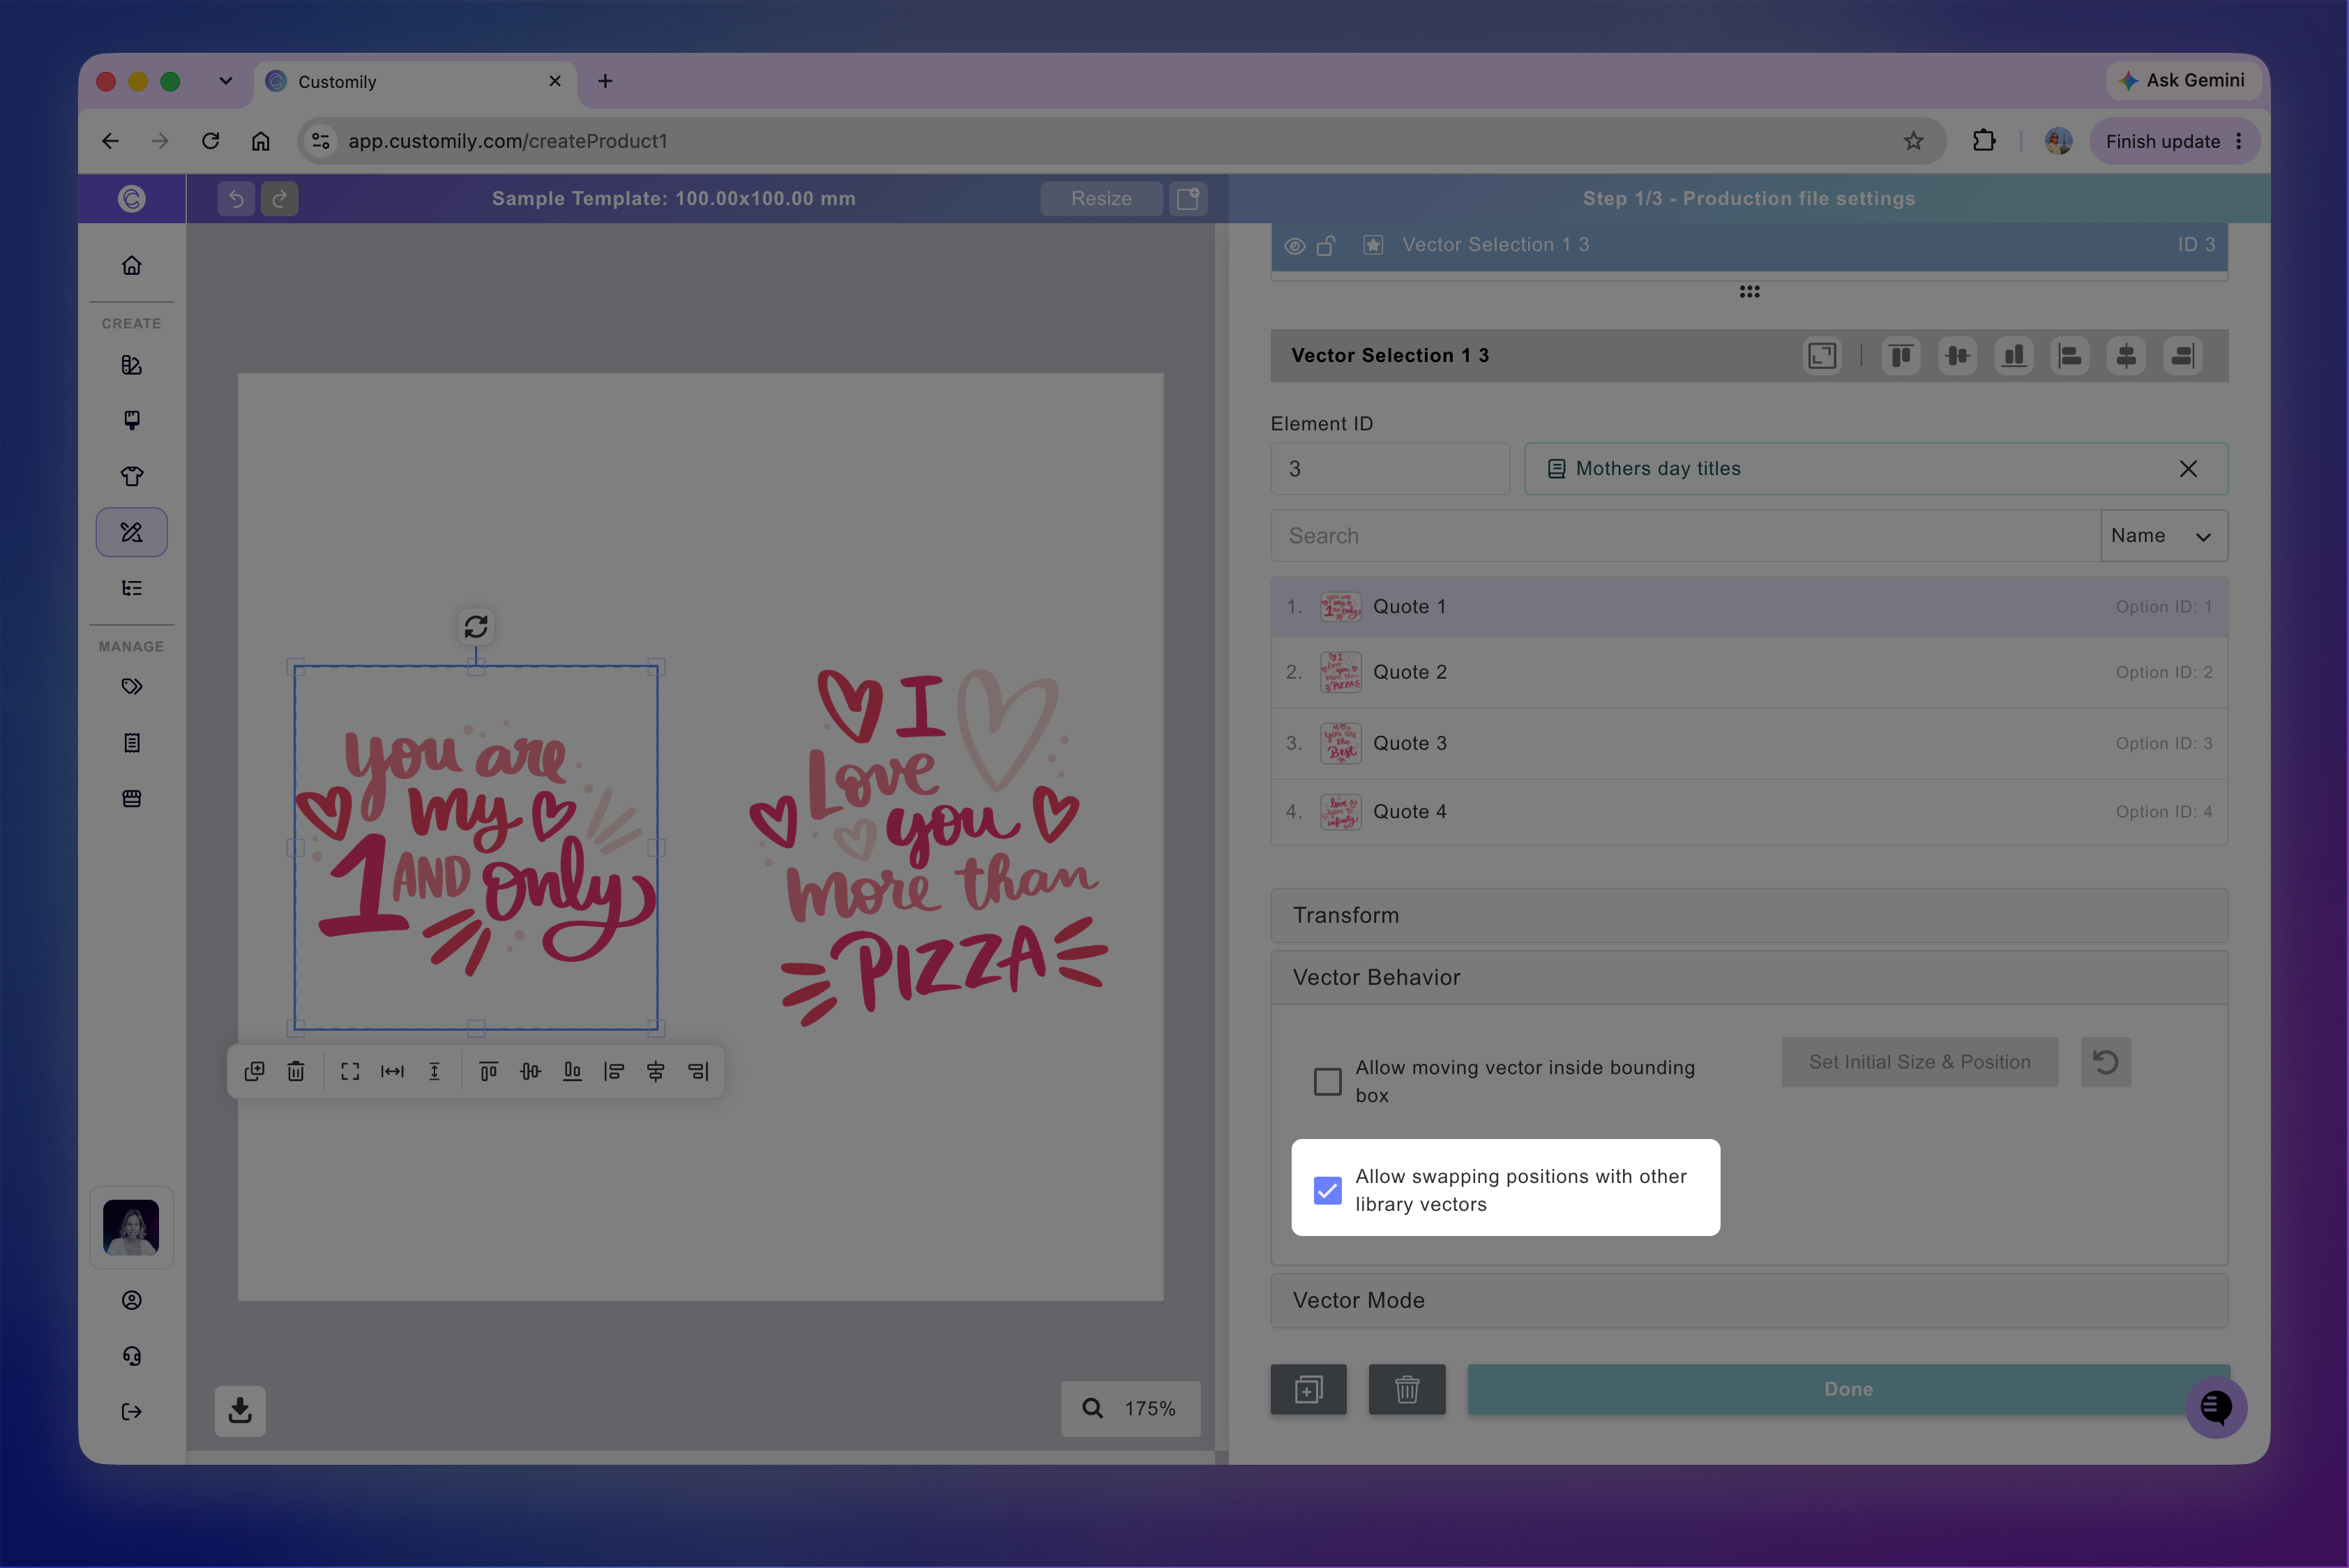The image size is (2349, 1568).
Task: Click the rotate handle above the selected vector
Action: 476,626
